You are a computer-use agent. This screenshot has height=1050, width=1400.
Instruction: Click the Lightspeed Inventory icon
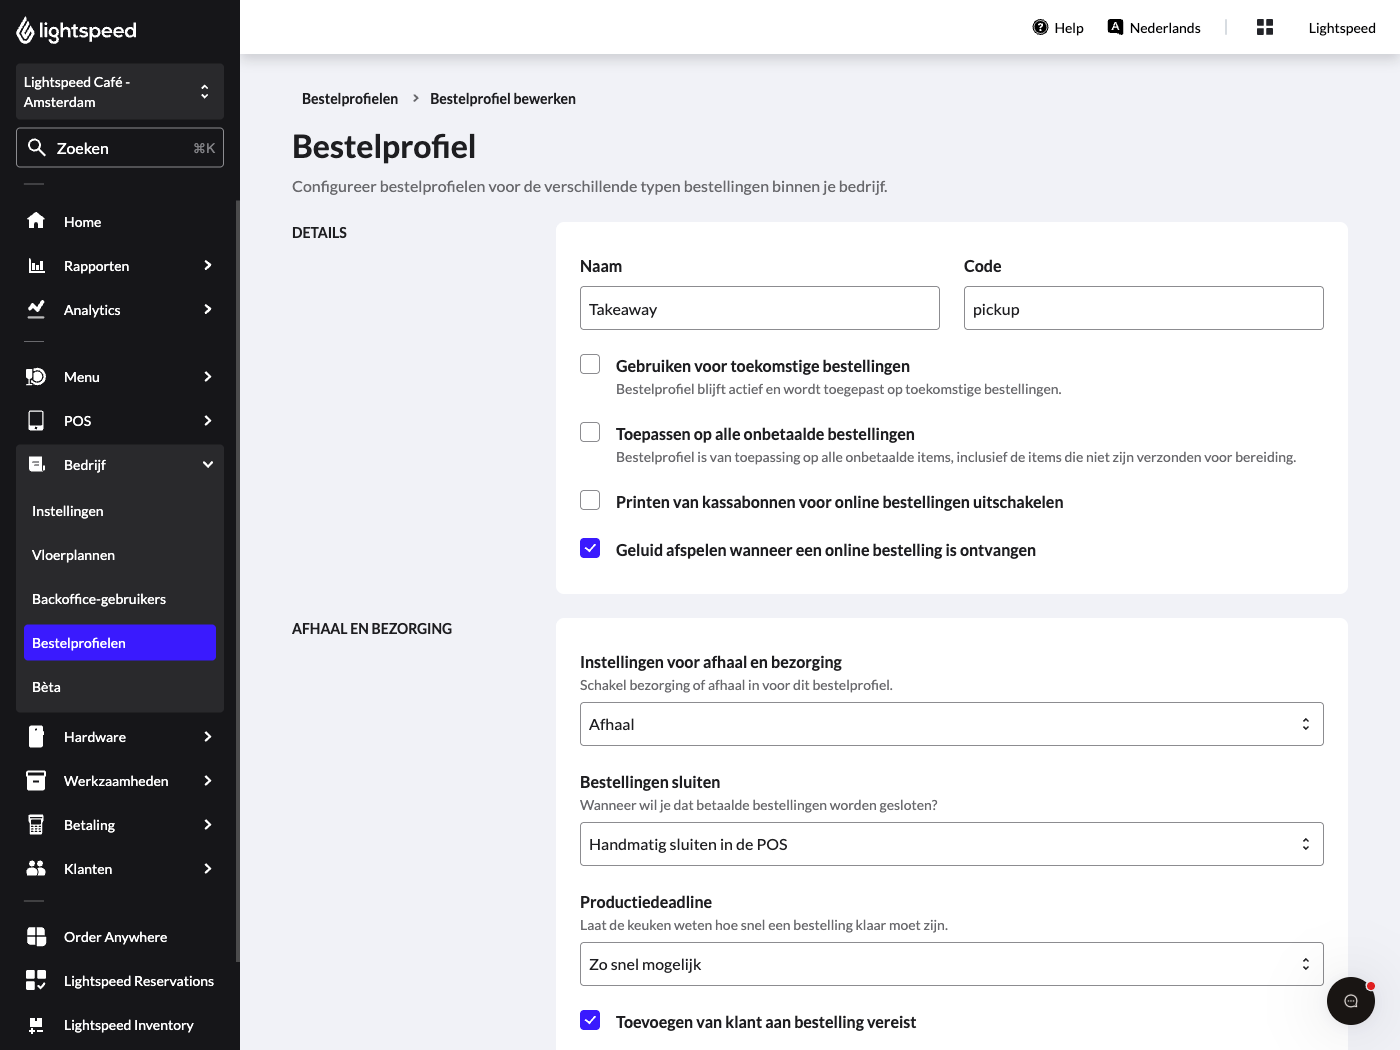pos(36,1024)
